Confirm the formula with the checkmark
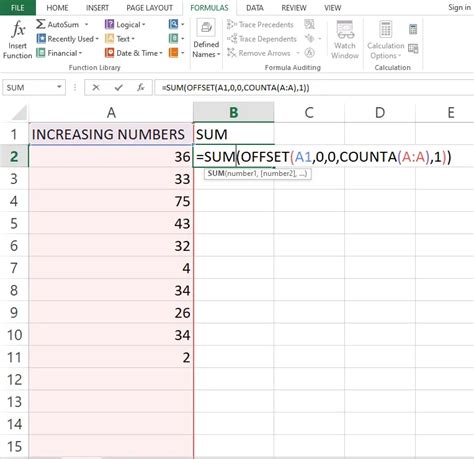474x459 pixels. coord(118,88)
